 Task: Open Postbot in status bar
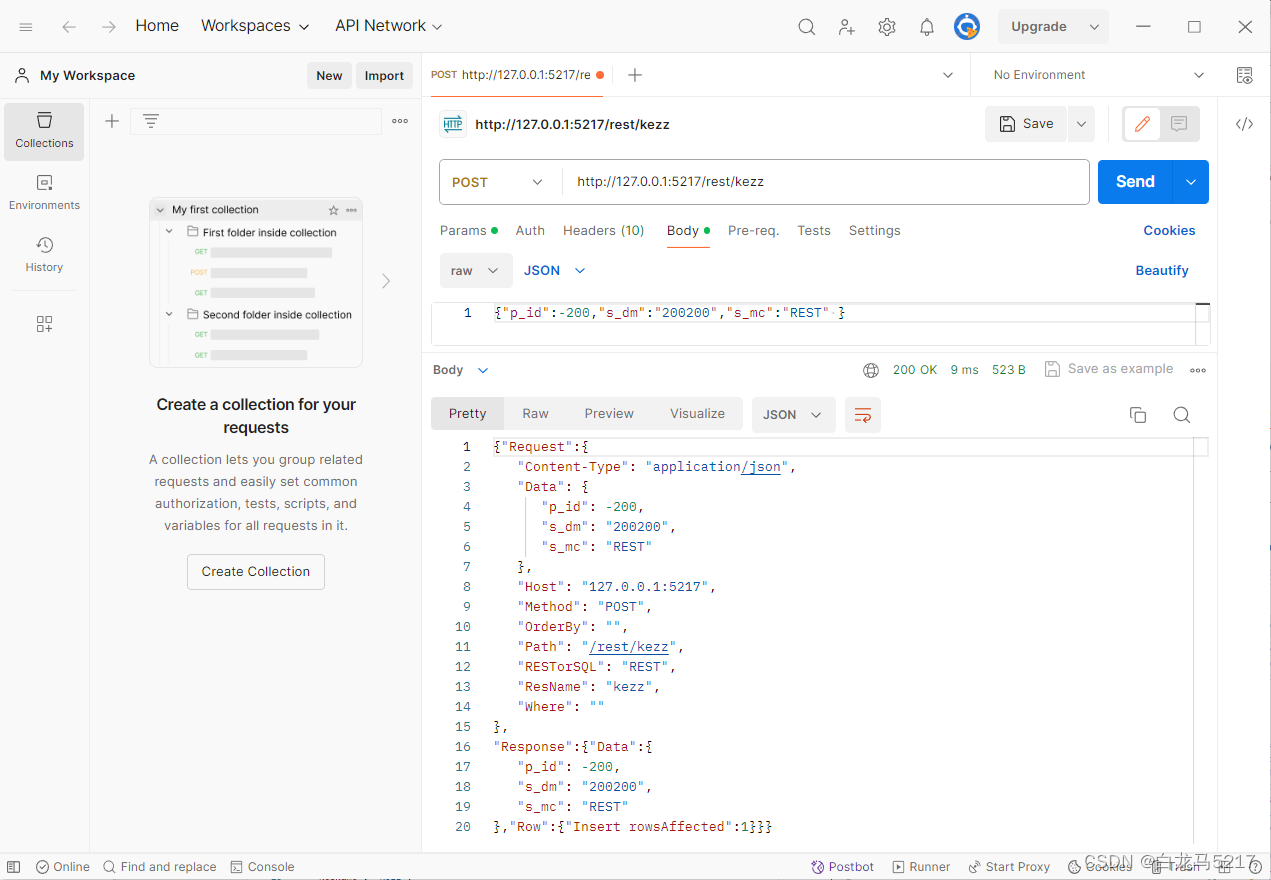pos(843,867)
